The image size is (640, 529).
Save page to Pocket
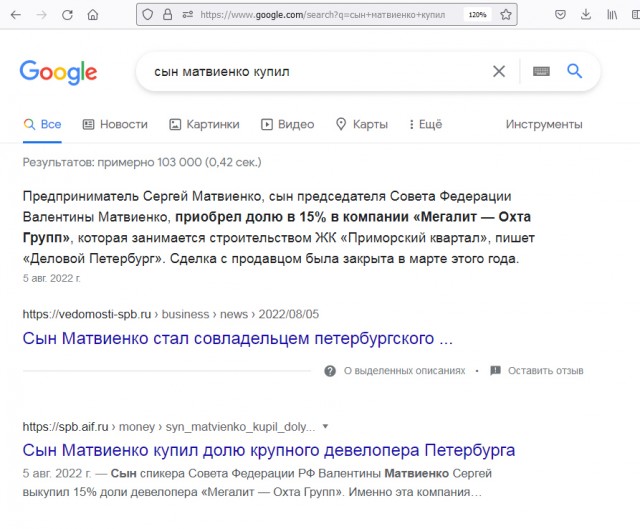[560, 15]
